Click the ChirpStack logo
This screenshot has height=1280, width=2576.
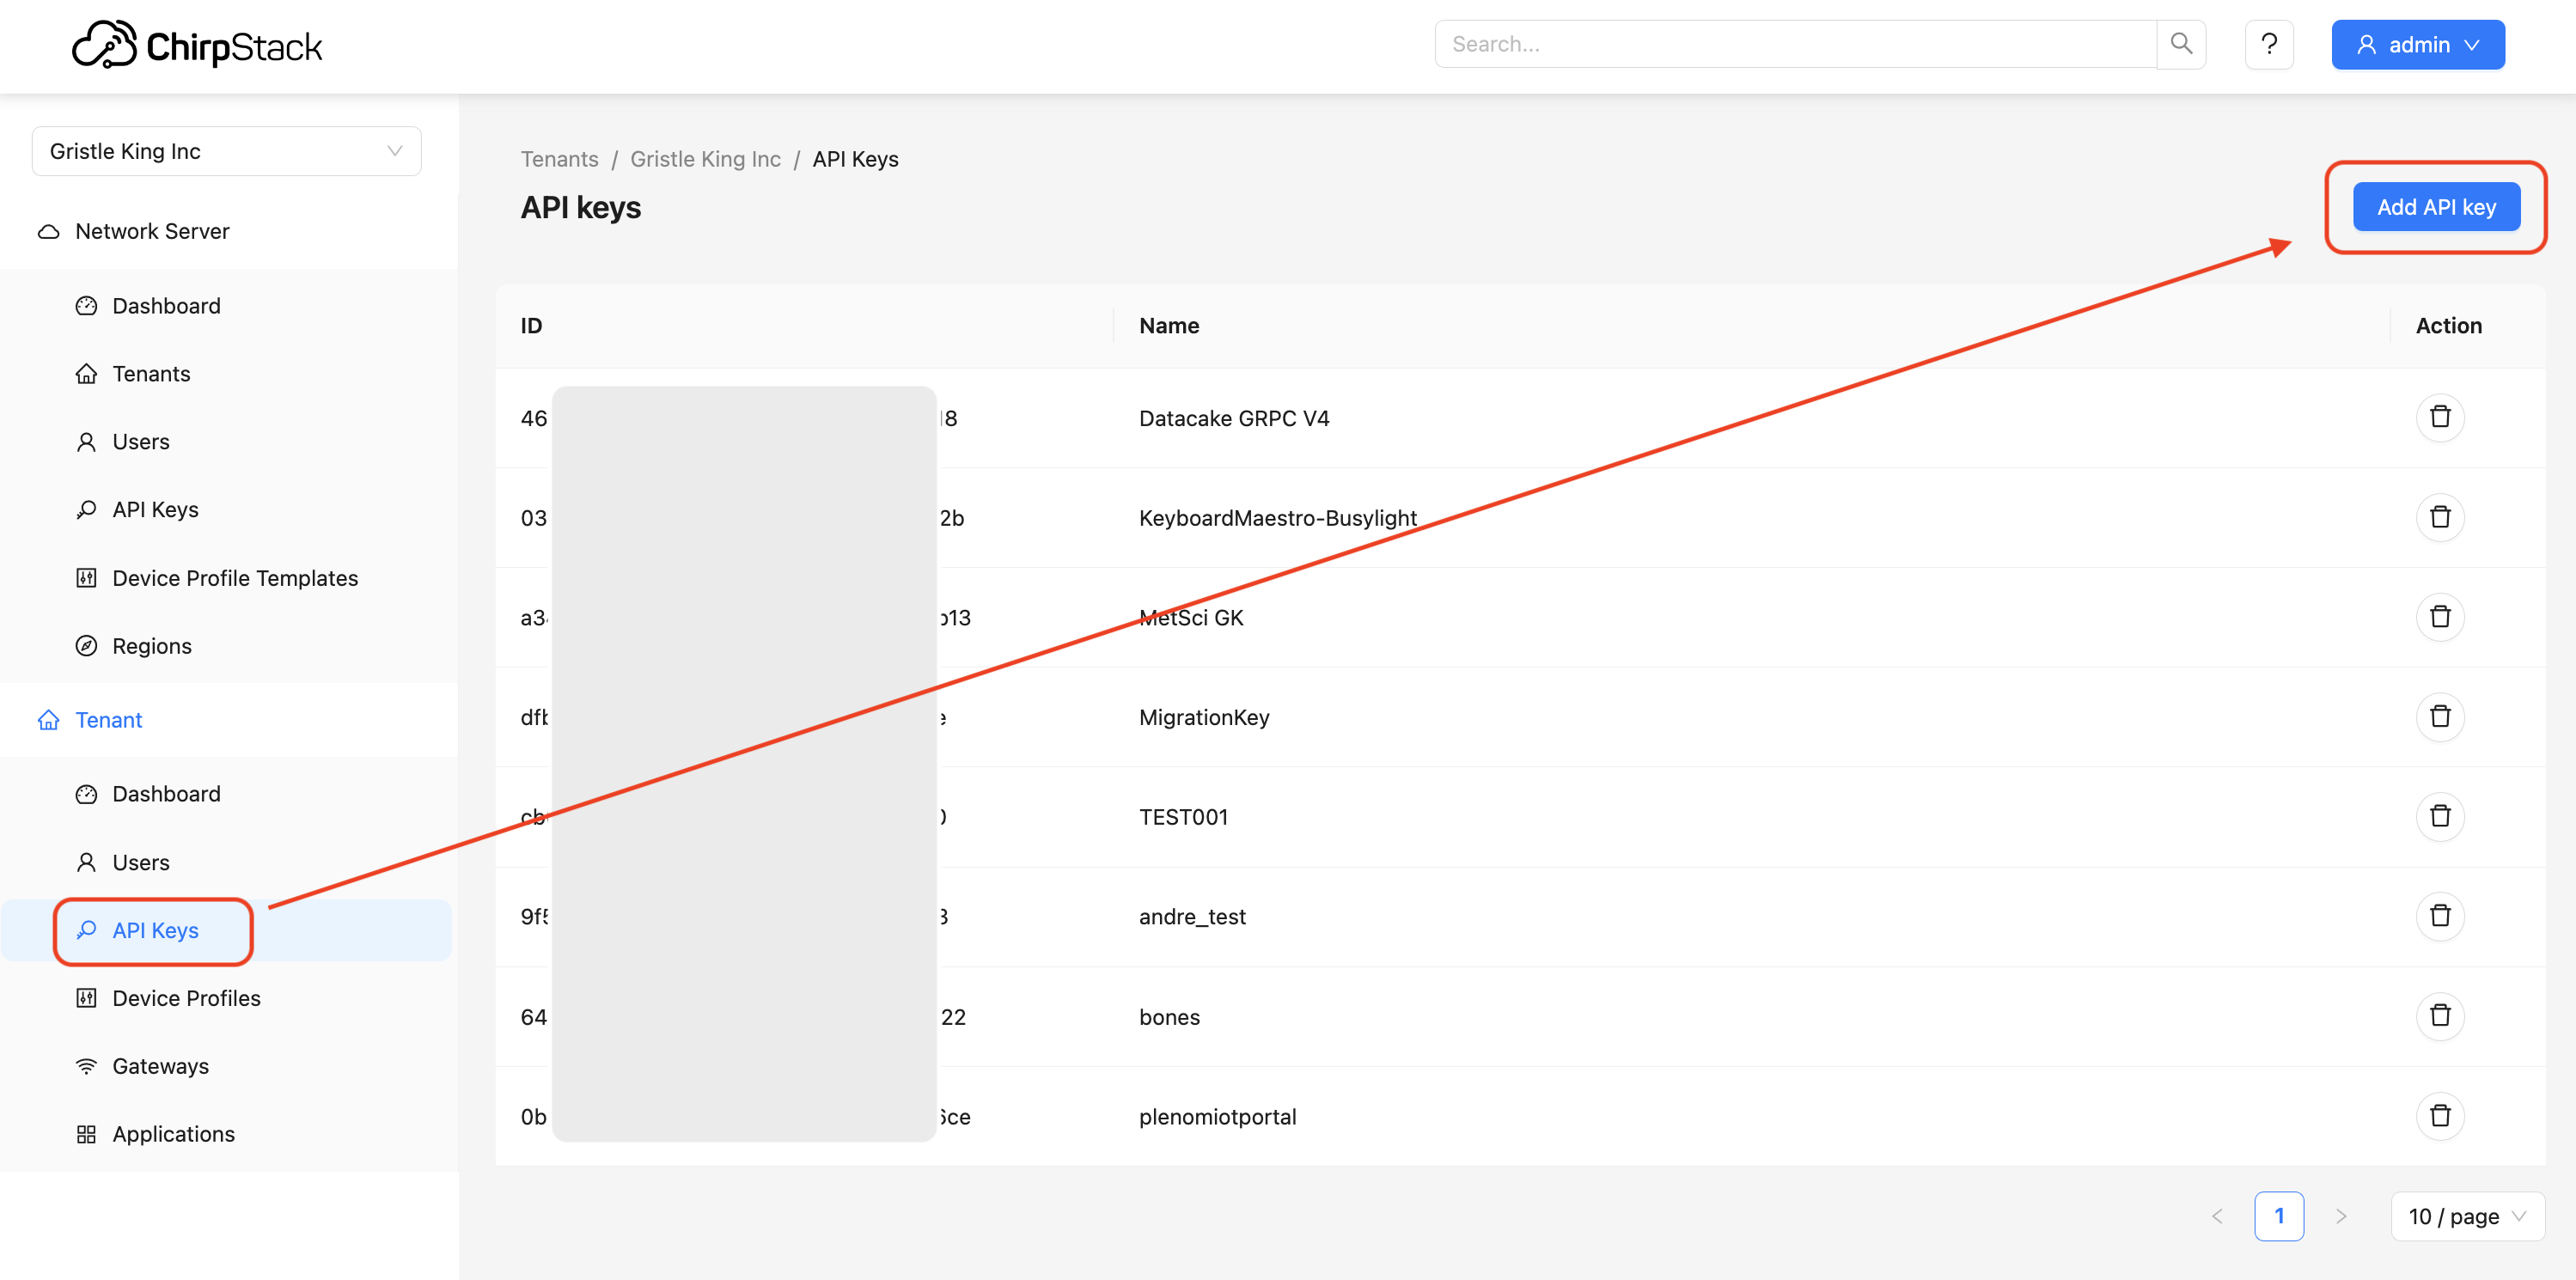[x=197, y=46]
